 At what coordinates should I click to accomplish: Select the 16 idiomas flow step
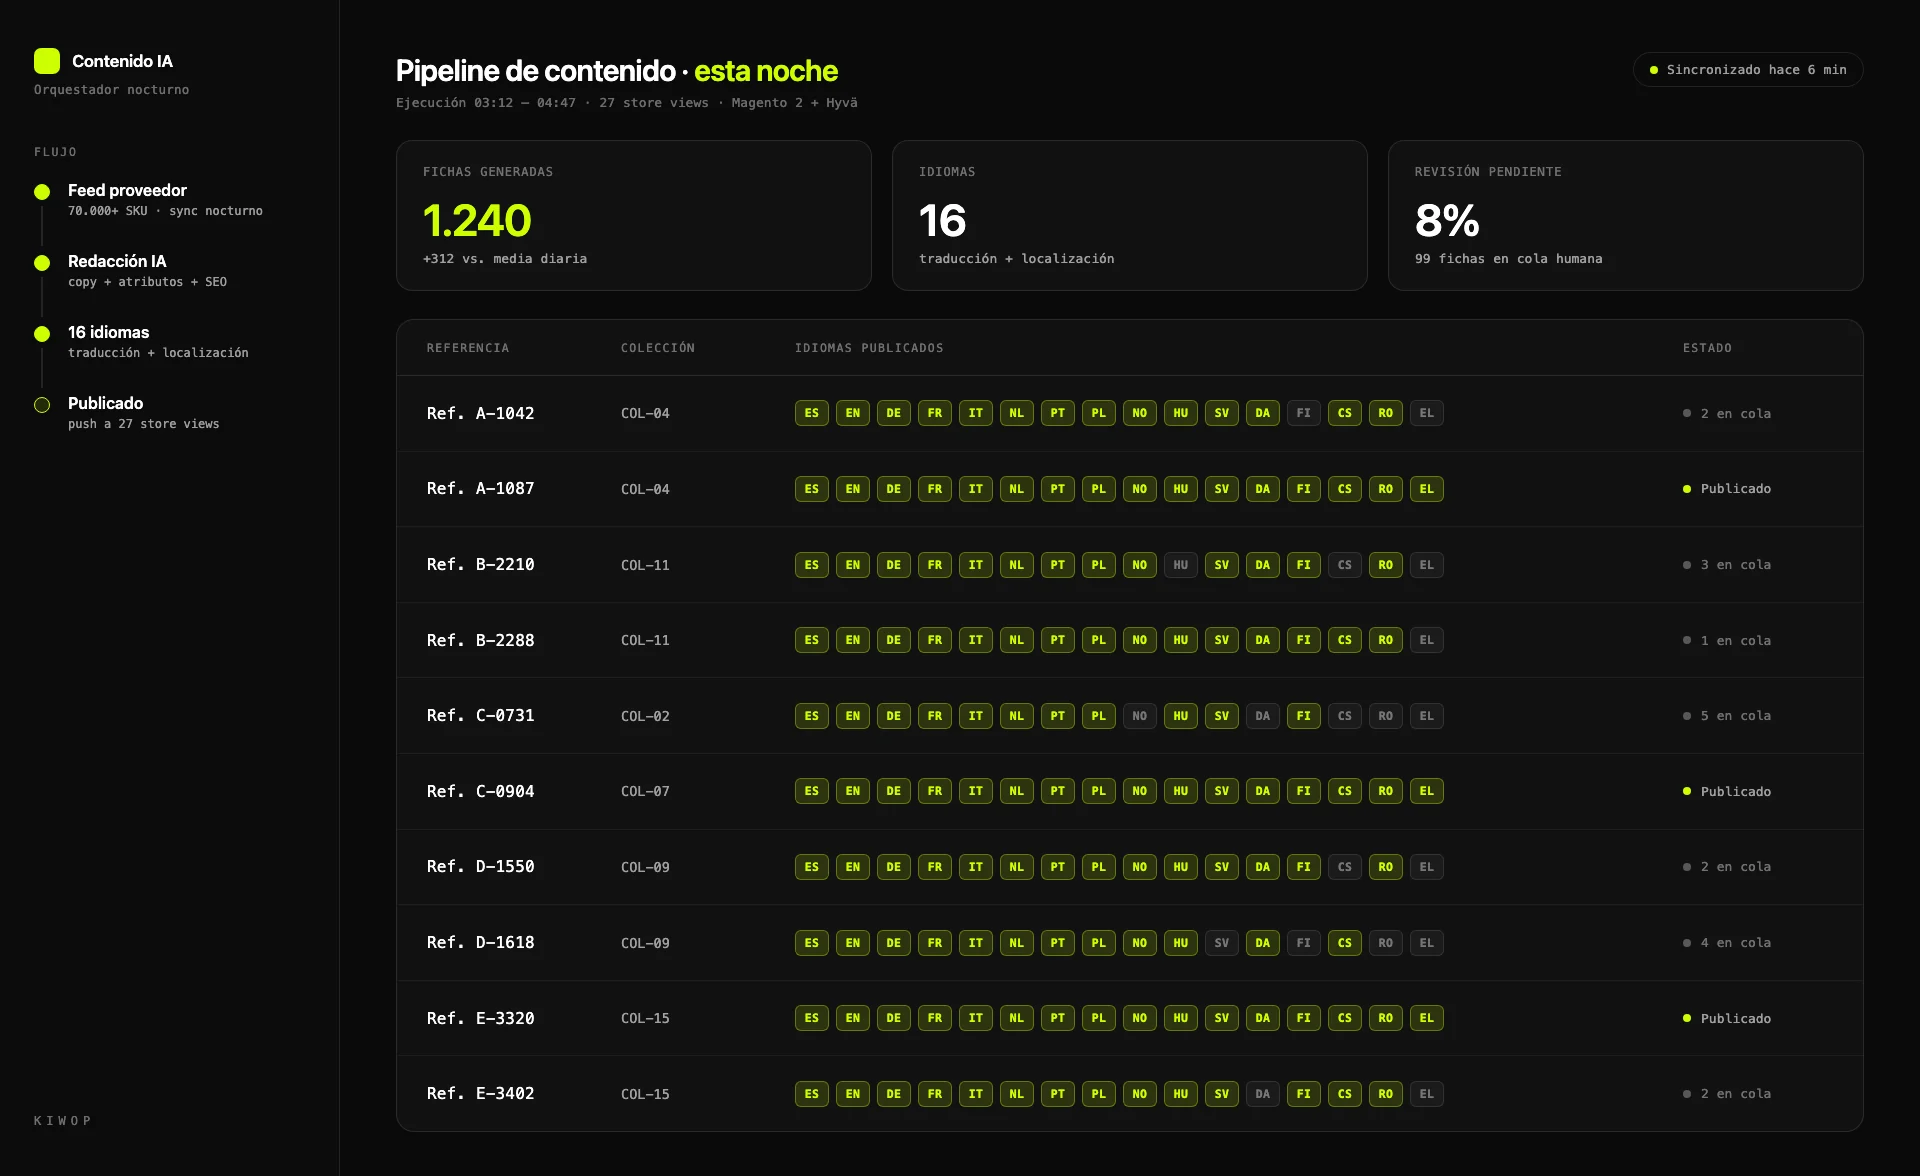pyautogui.click(x=141, y=341)
